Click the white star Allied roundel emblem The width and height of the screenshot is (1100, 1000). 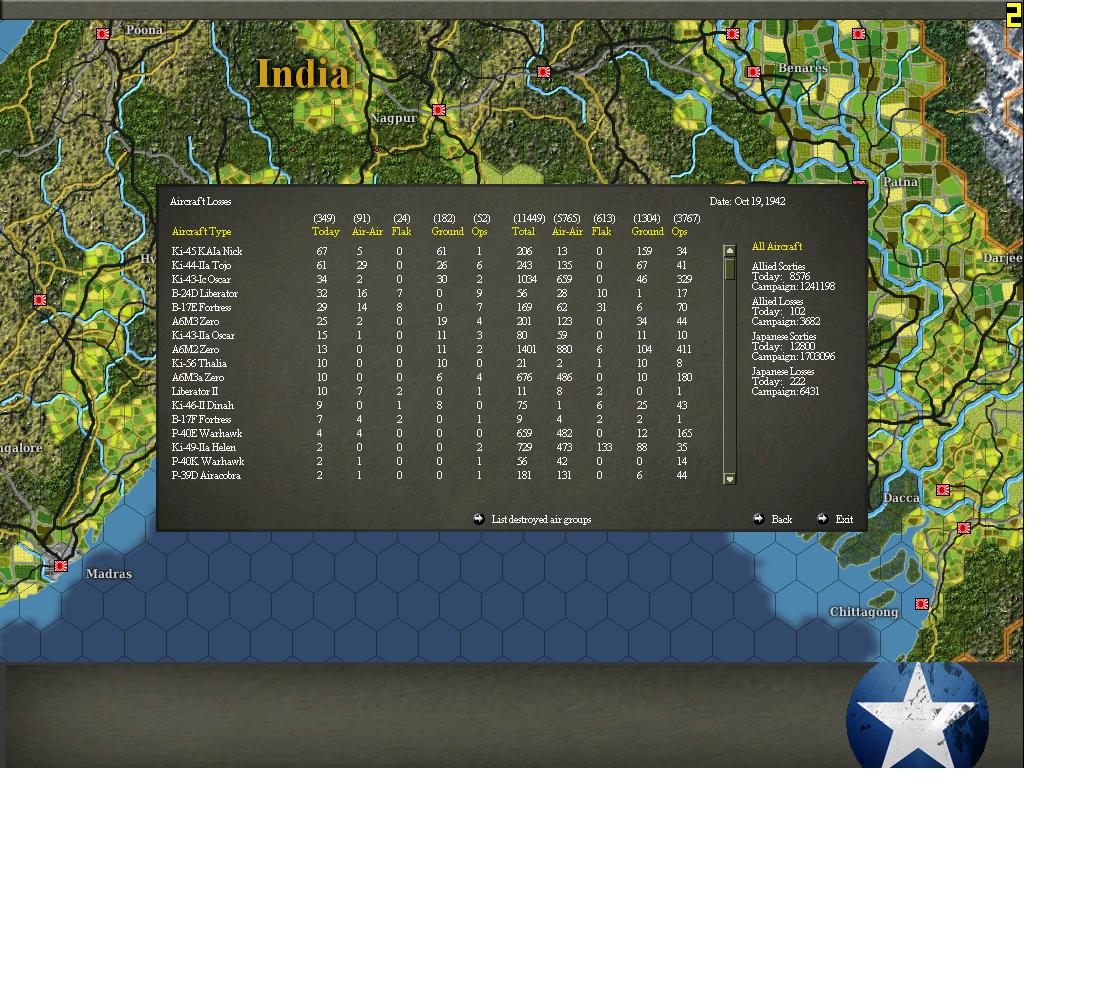coord(918,716)
